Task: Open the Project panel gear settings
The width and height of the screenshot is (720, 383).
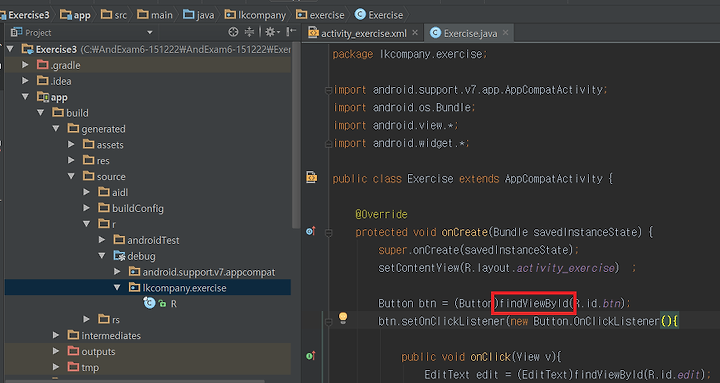Action: point(271,32)
